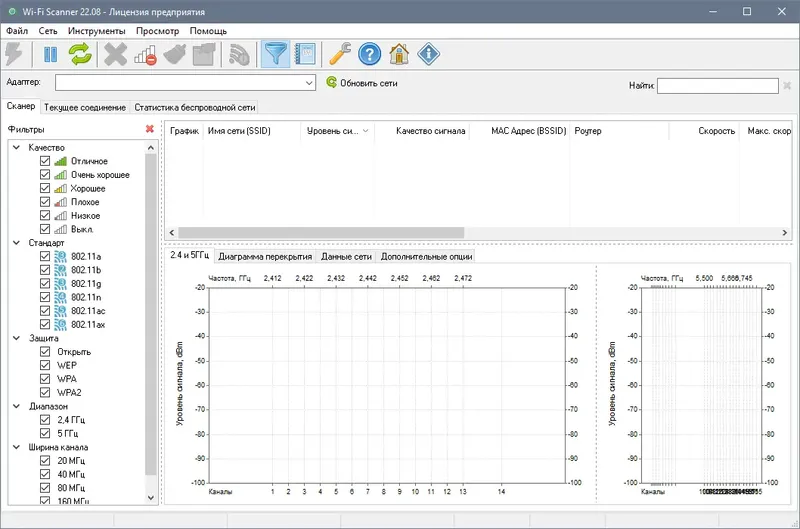Switch to Текущее соединение tab
Viewport: 800px width, 529px height.
tap(85, 108)
